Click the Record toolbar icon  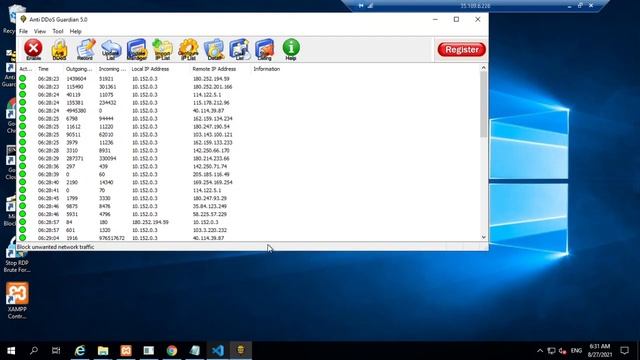point(85,49)
